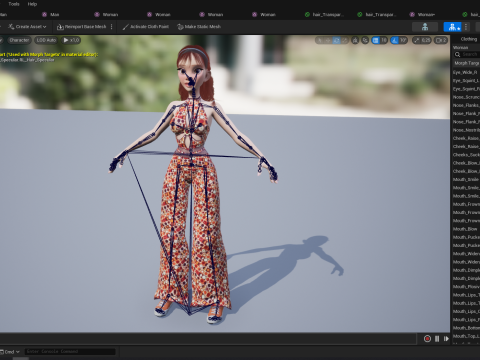Select the Mouth_Plosive morph target row
This screenshot has height=360, width=480.
click(466, 287)
